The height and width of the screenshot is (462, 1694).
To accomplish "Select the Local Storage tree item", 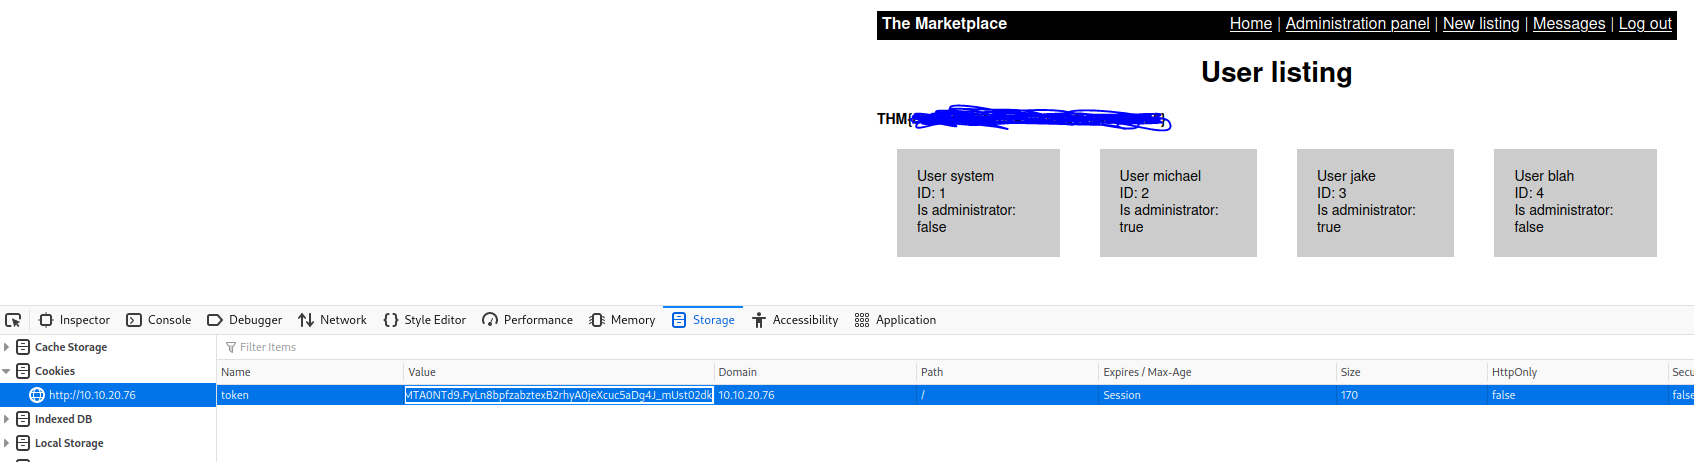I will [x=69, y=443].
